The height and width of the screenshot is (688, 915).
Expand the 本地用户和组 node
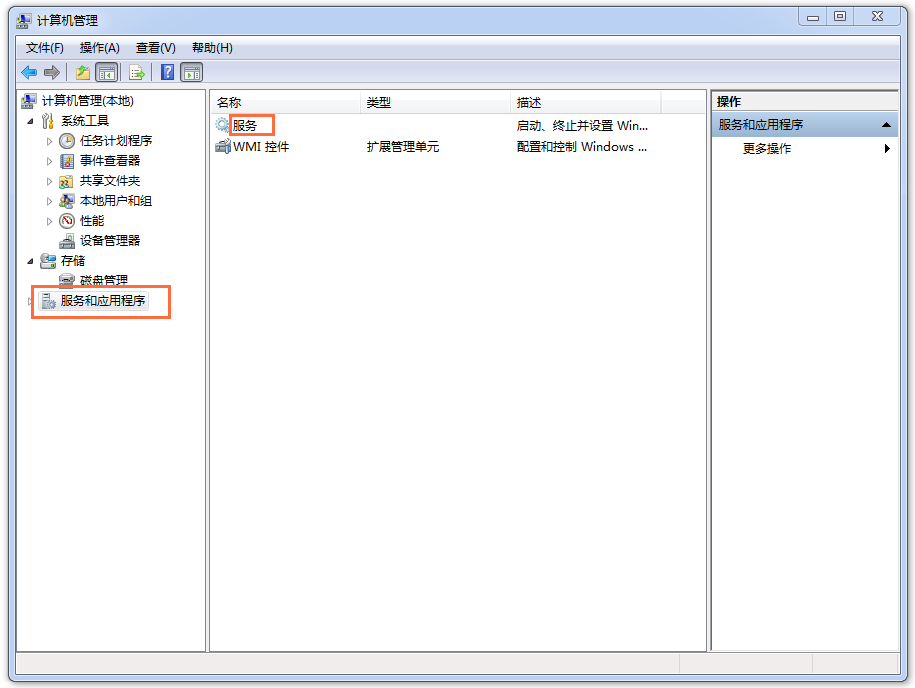point(49,201)
